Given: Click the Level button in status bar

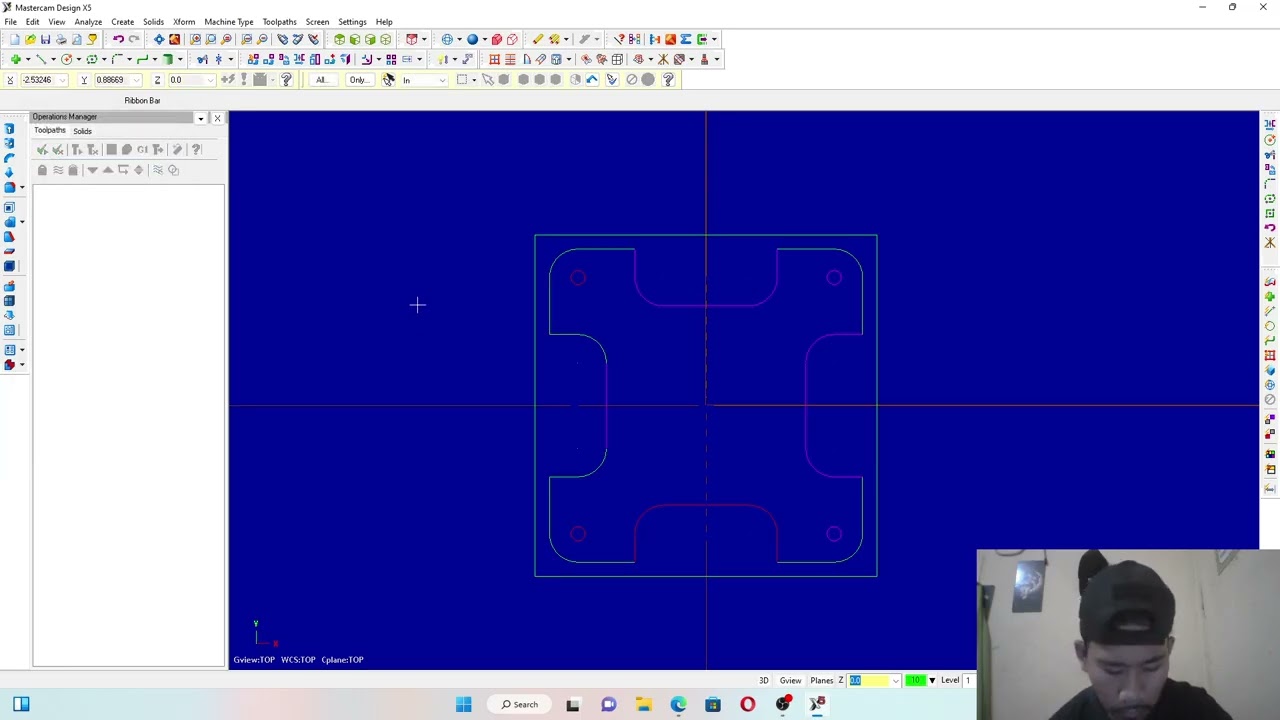Looking at the screenshot, I should 950,681.
